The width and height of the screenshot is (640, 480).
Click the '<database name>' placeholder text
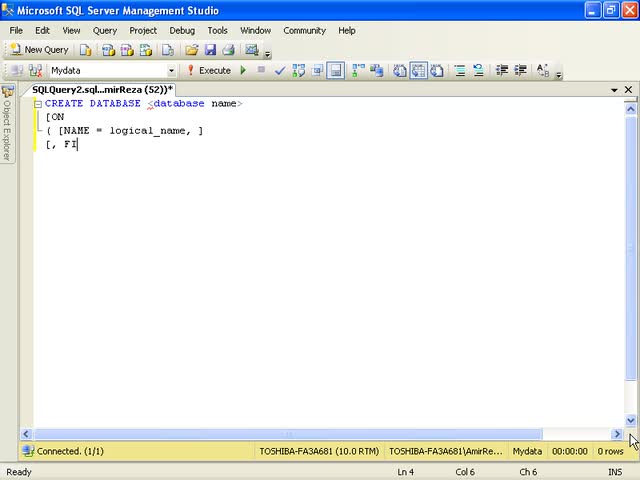pyautogui.click(x=195, y=103)
